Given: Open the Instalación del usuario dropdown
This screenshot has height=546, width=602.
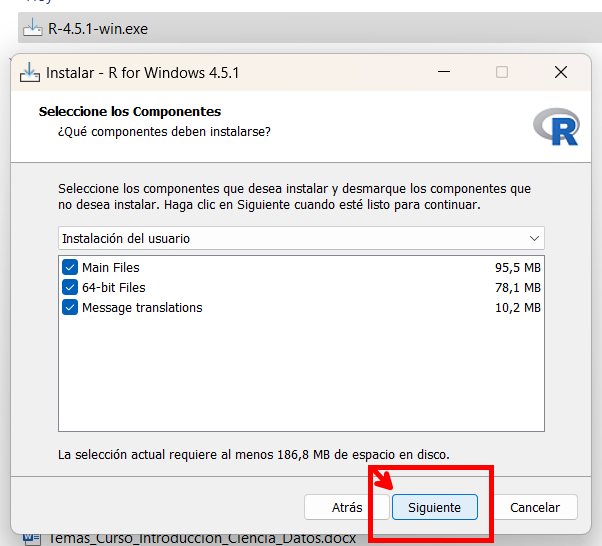Looking at the screenshot, I should [x=301, y=238].
